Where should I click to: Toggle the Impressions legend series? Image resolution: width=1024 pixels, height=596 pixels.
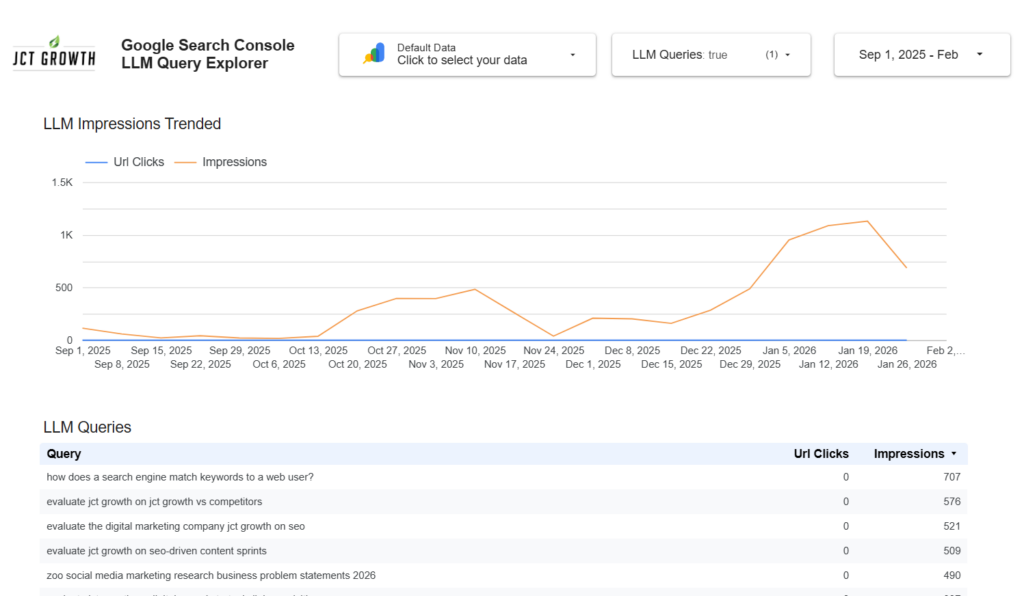click(x=222, y=162)
